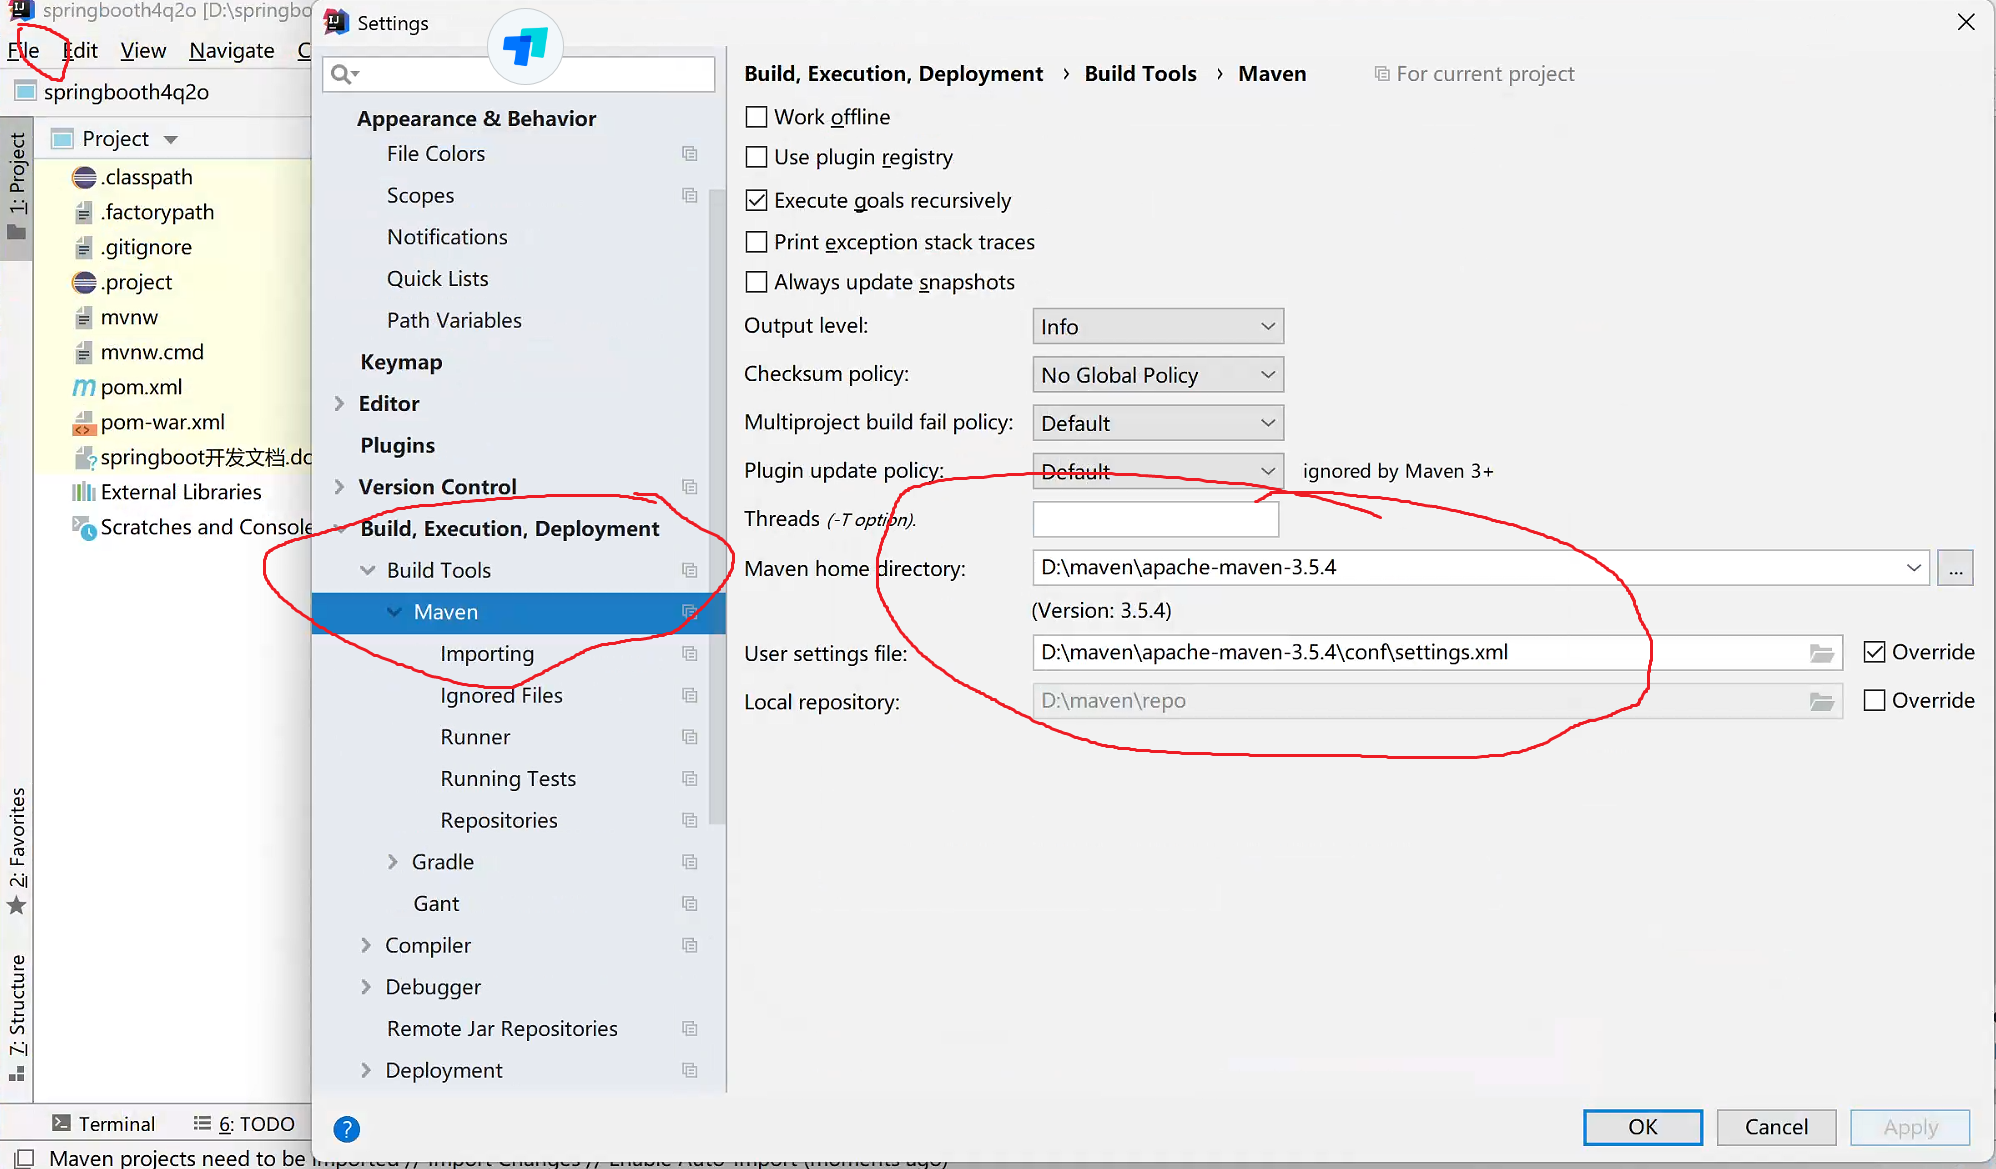Click the springbooth4q2o project folder icon
Viewport: 1996px width, 1169px height.
coord(25,92)
